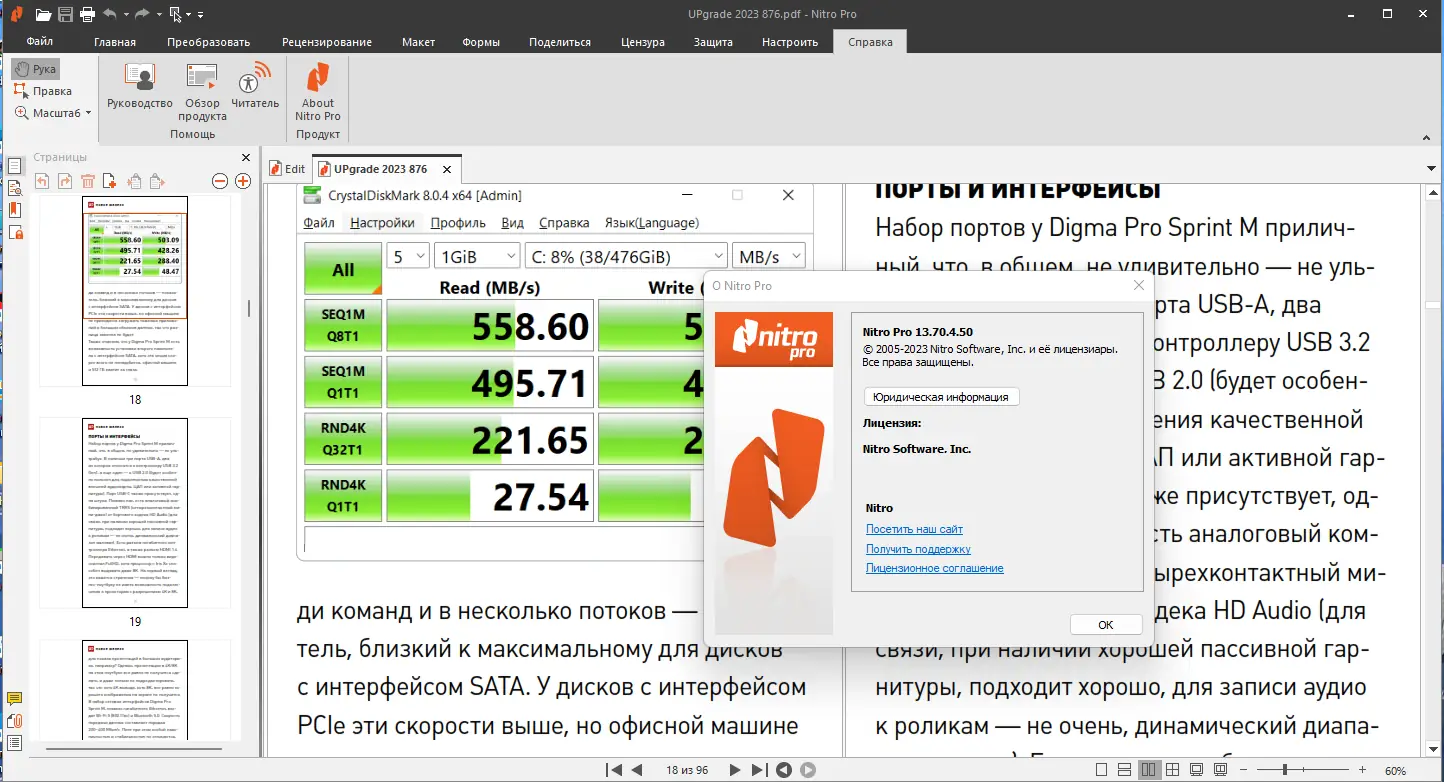Shrink page thumbnails with the minus icon
The height and width of the screenshot is (782, 1444).
220,181
